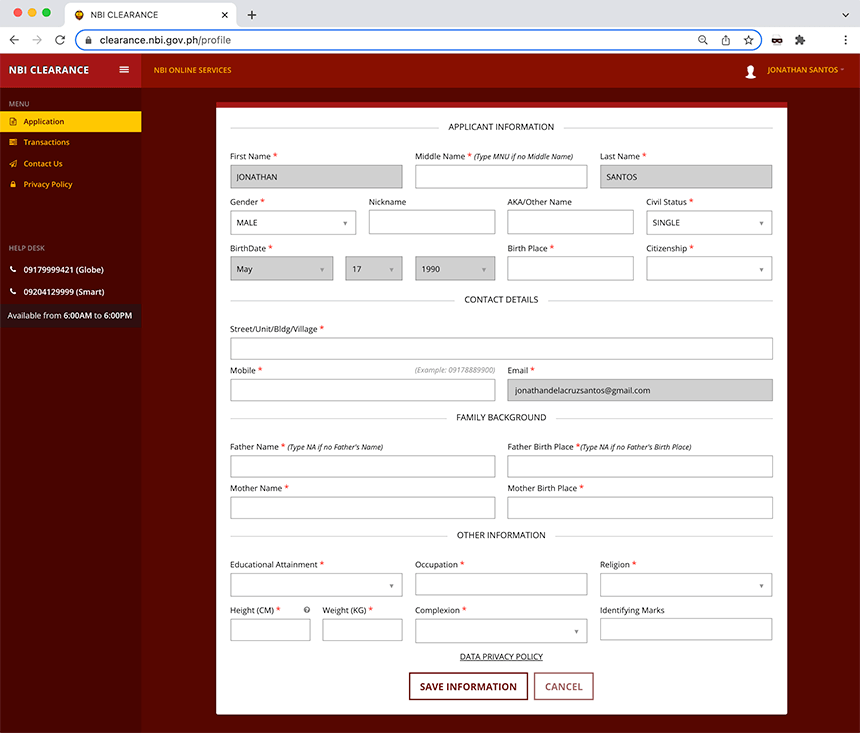This screenshot has height=733, width=860.
Task: Expand the Educational Attainment dropdown
Action: point(316,585)
